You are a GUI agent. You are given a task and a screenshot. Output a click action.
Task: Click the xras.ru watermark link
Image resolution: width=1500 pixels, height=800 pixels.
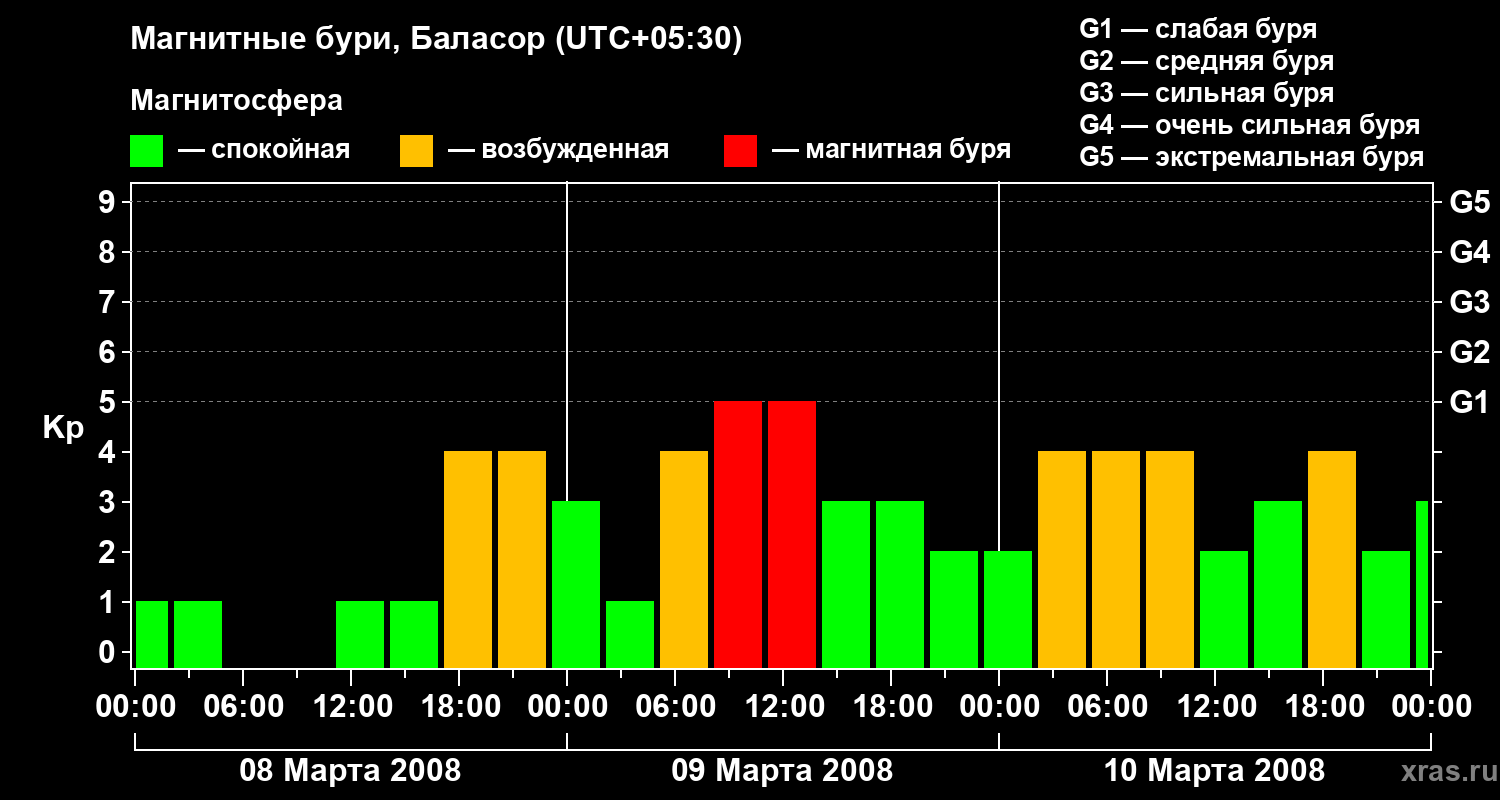tap(1445, 771)
